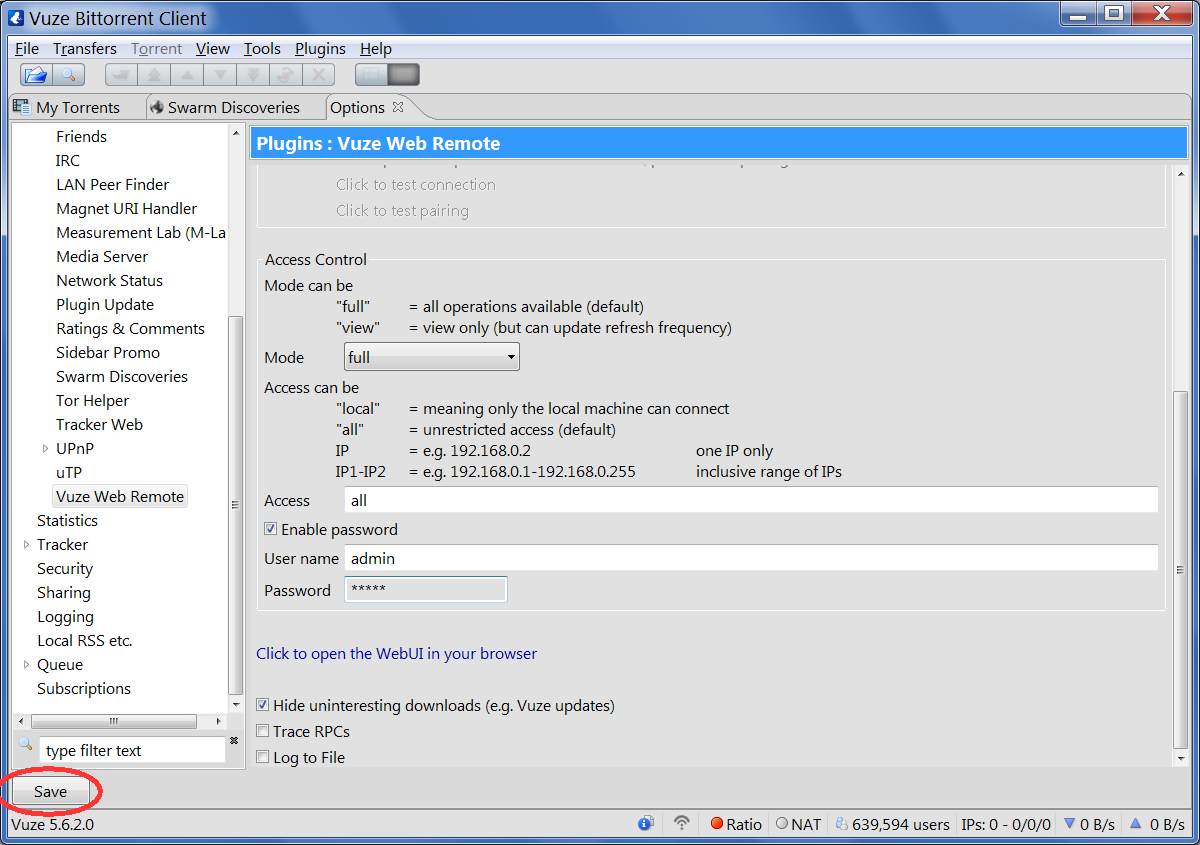Open the Tools menu
Image resolution: width=1200 pixels, height=845 pixels.
(x=262, y=48)
